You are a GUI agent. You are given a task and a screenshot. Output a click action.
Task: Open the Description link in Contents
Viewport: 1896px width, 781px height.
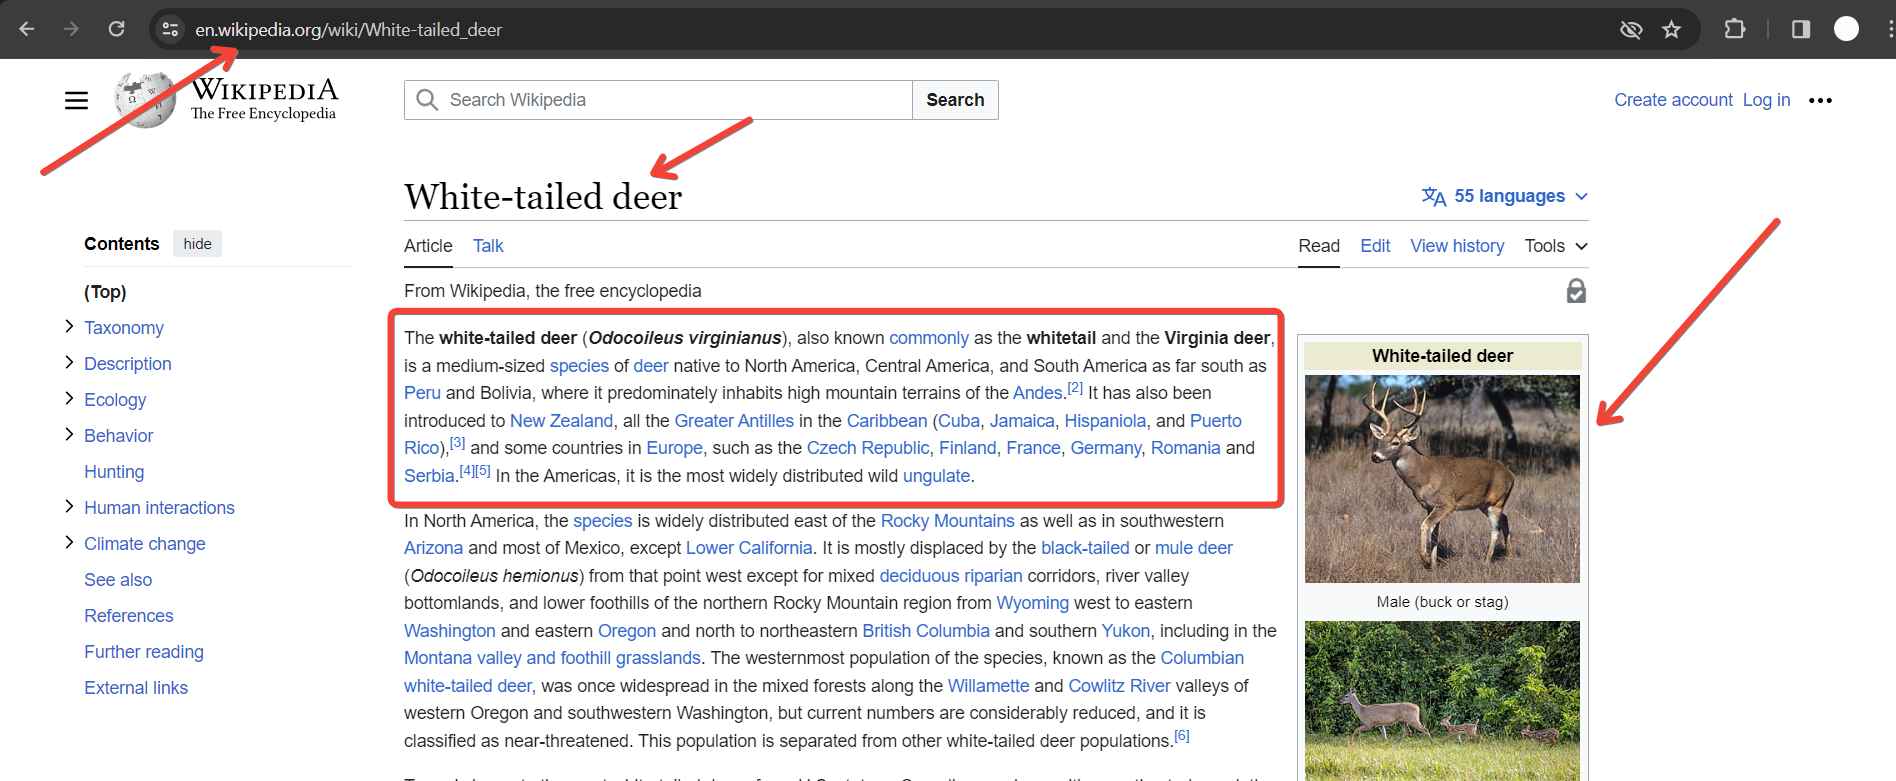[x=128, y=364]
